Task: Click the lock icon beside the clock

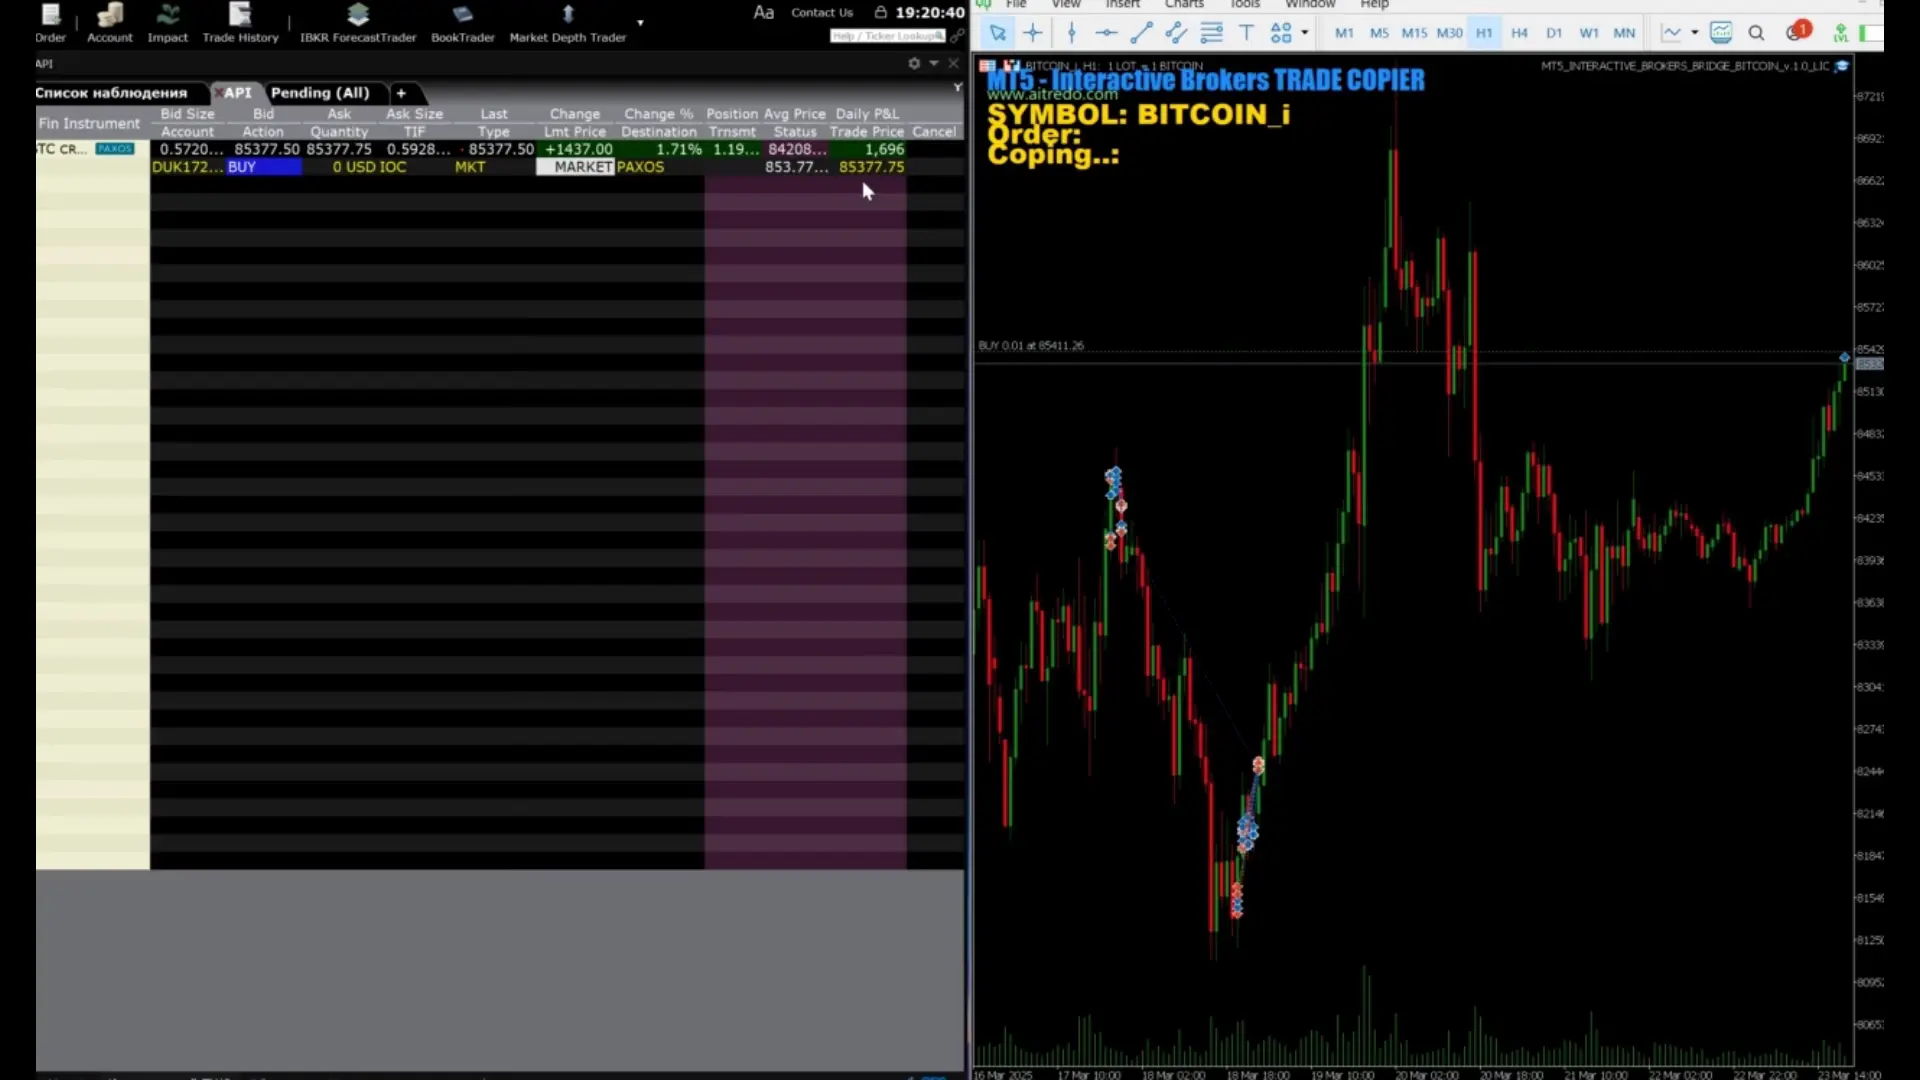Action: pyautogui.click(x=880, y=12)
